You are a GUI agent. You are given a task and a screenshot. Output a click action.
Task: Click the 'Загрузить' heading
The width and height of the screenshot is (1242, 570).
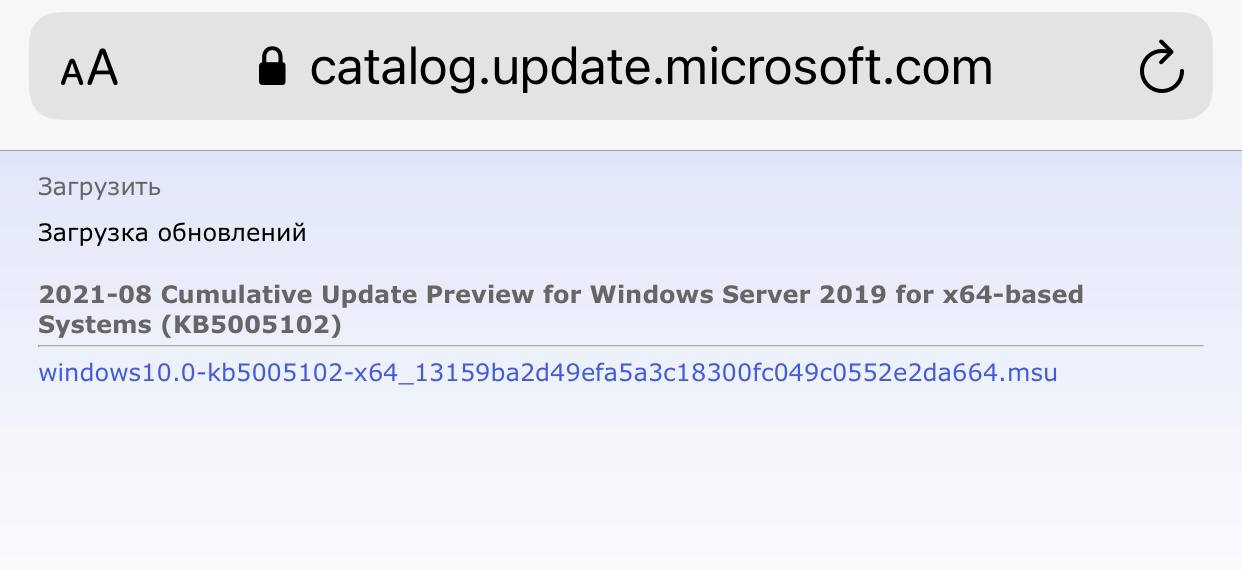tap(99, 187)
